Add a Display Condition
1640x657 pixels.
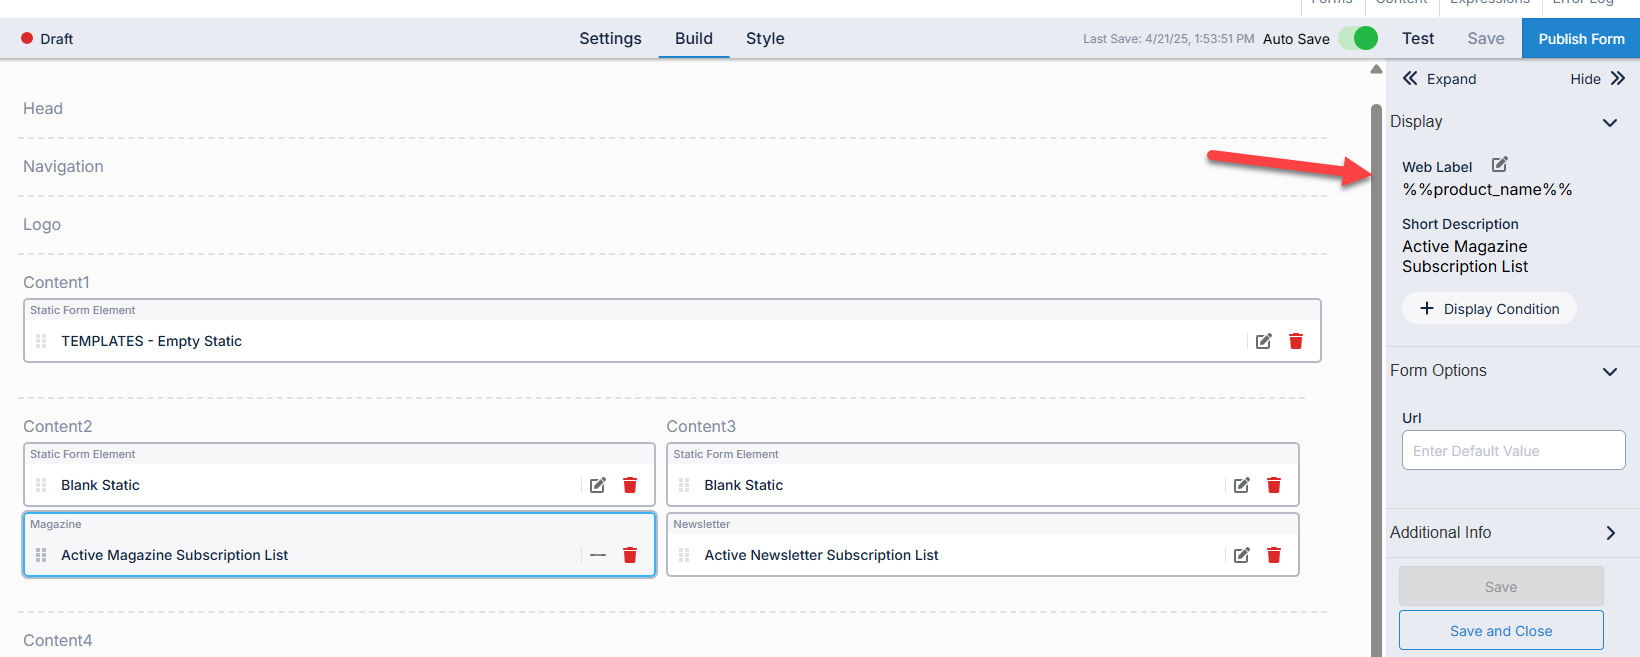point(1489,309)
